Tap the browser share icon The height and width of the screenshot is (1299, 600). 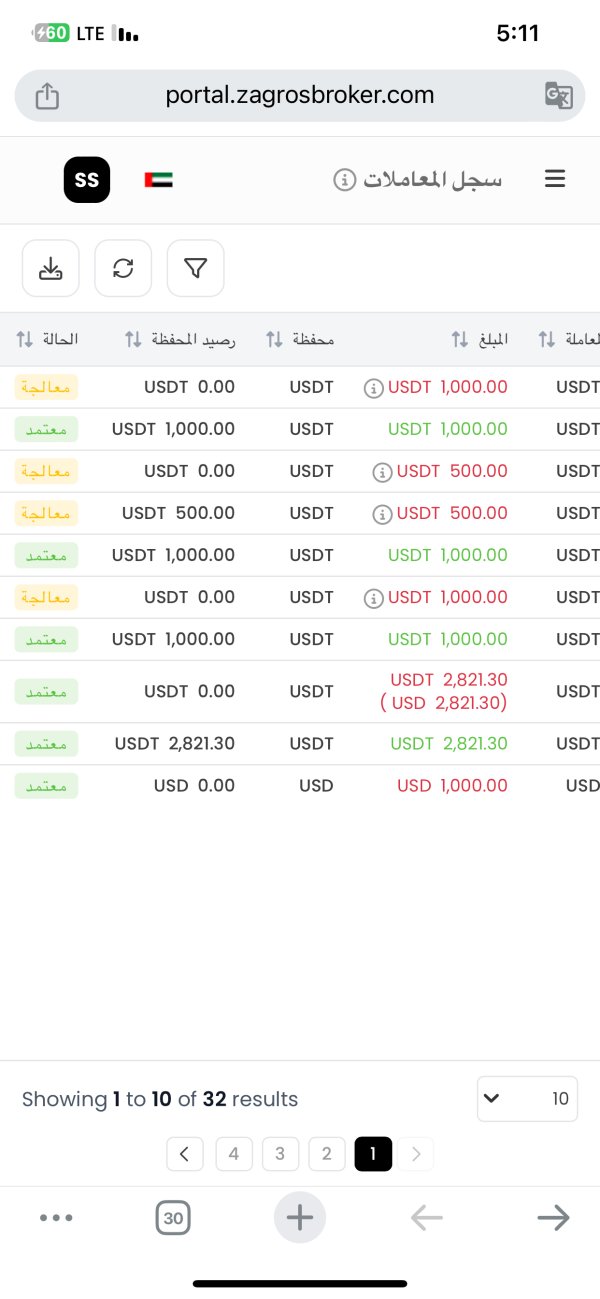(47, 96)
